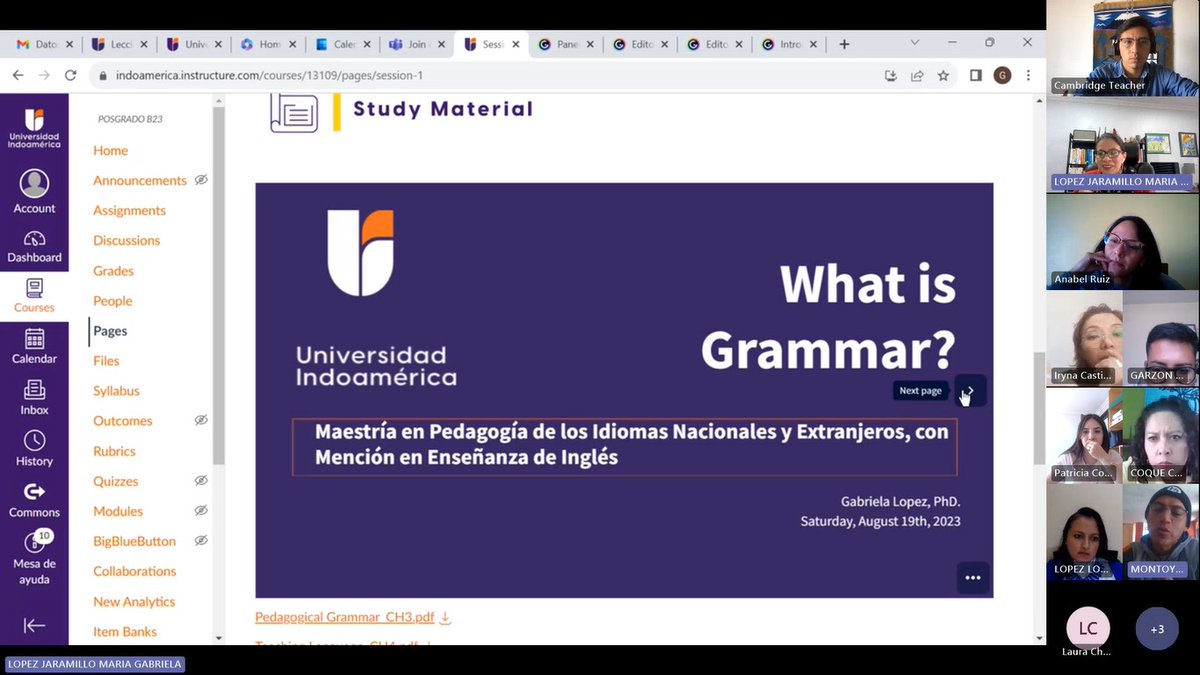Image resolution: width=1200 pixels, height=675 pixels.
Task: Open Pages in course navigation
Action: (x=110, y=330)
